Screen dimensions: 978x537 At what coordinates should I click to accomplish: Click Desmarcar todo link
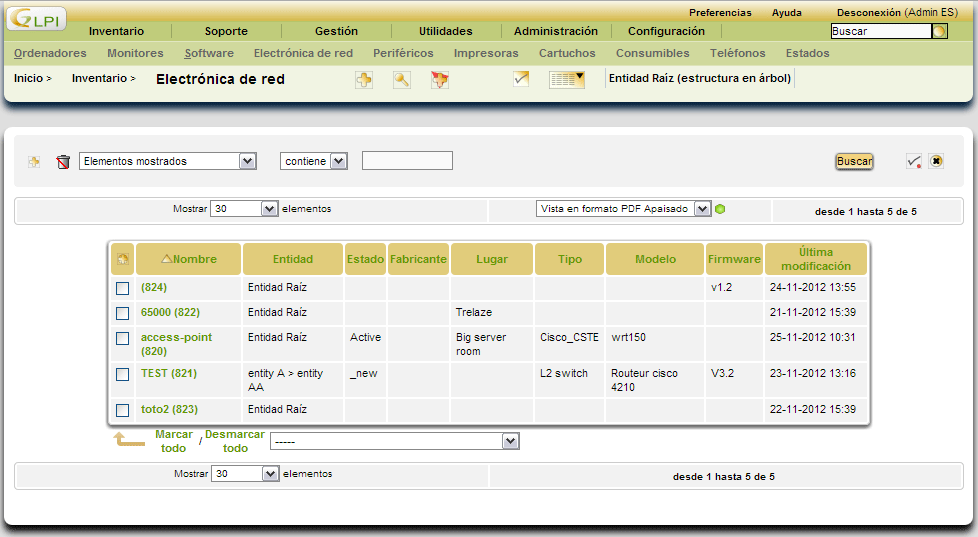(235, 441)
